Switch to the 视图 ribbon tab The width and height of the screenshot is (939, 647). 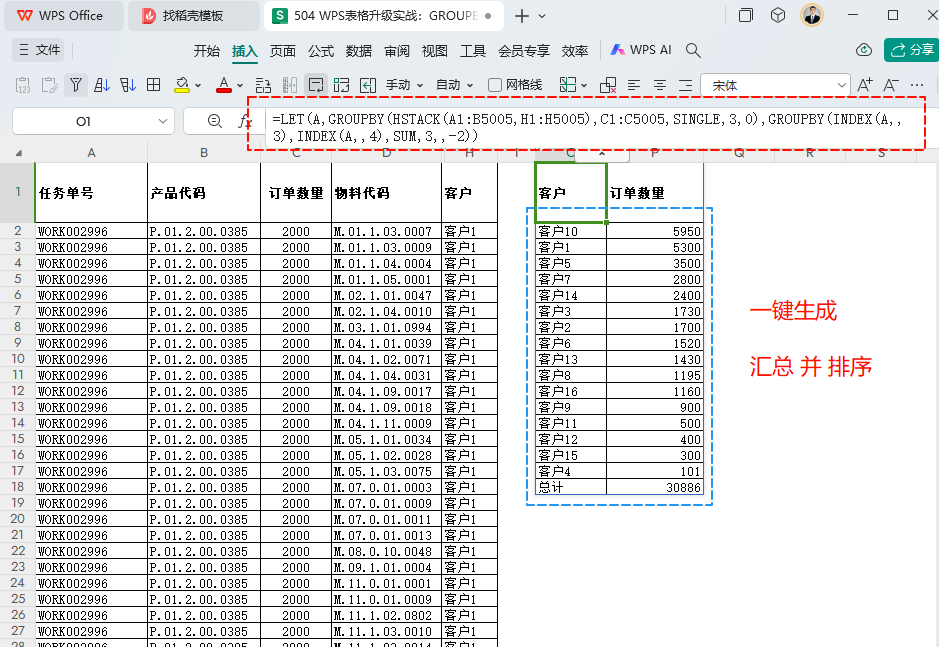click(x=435, y=51)
